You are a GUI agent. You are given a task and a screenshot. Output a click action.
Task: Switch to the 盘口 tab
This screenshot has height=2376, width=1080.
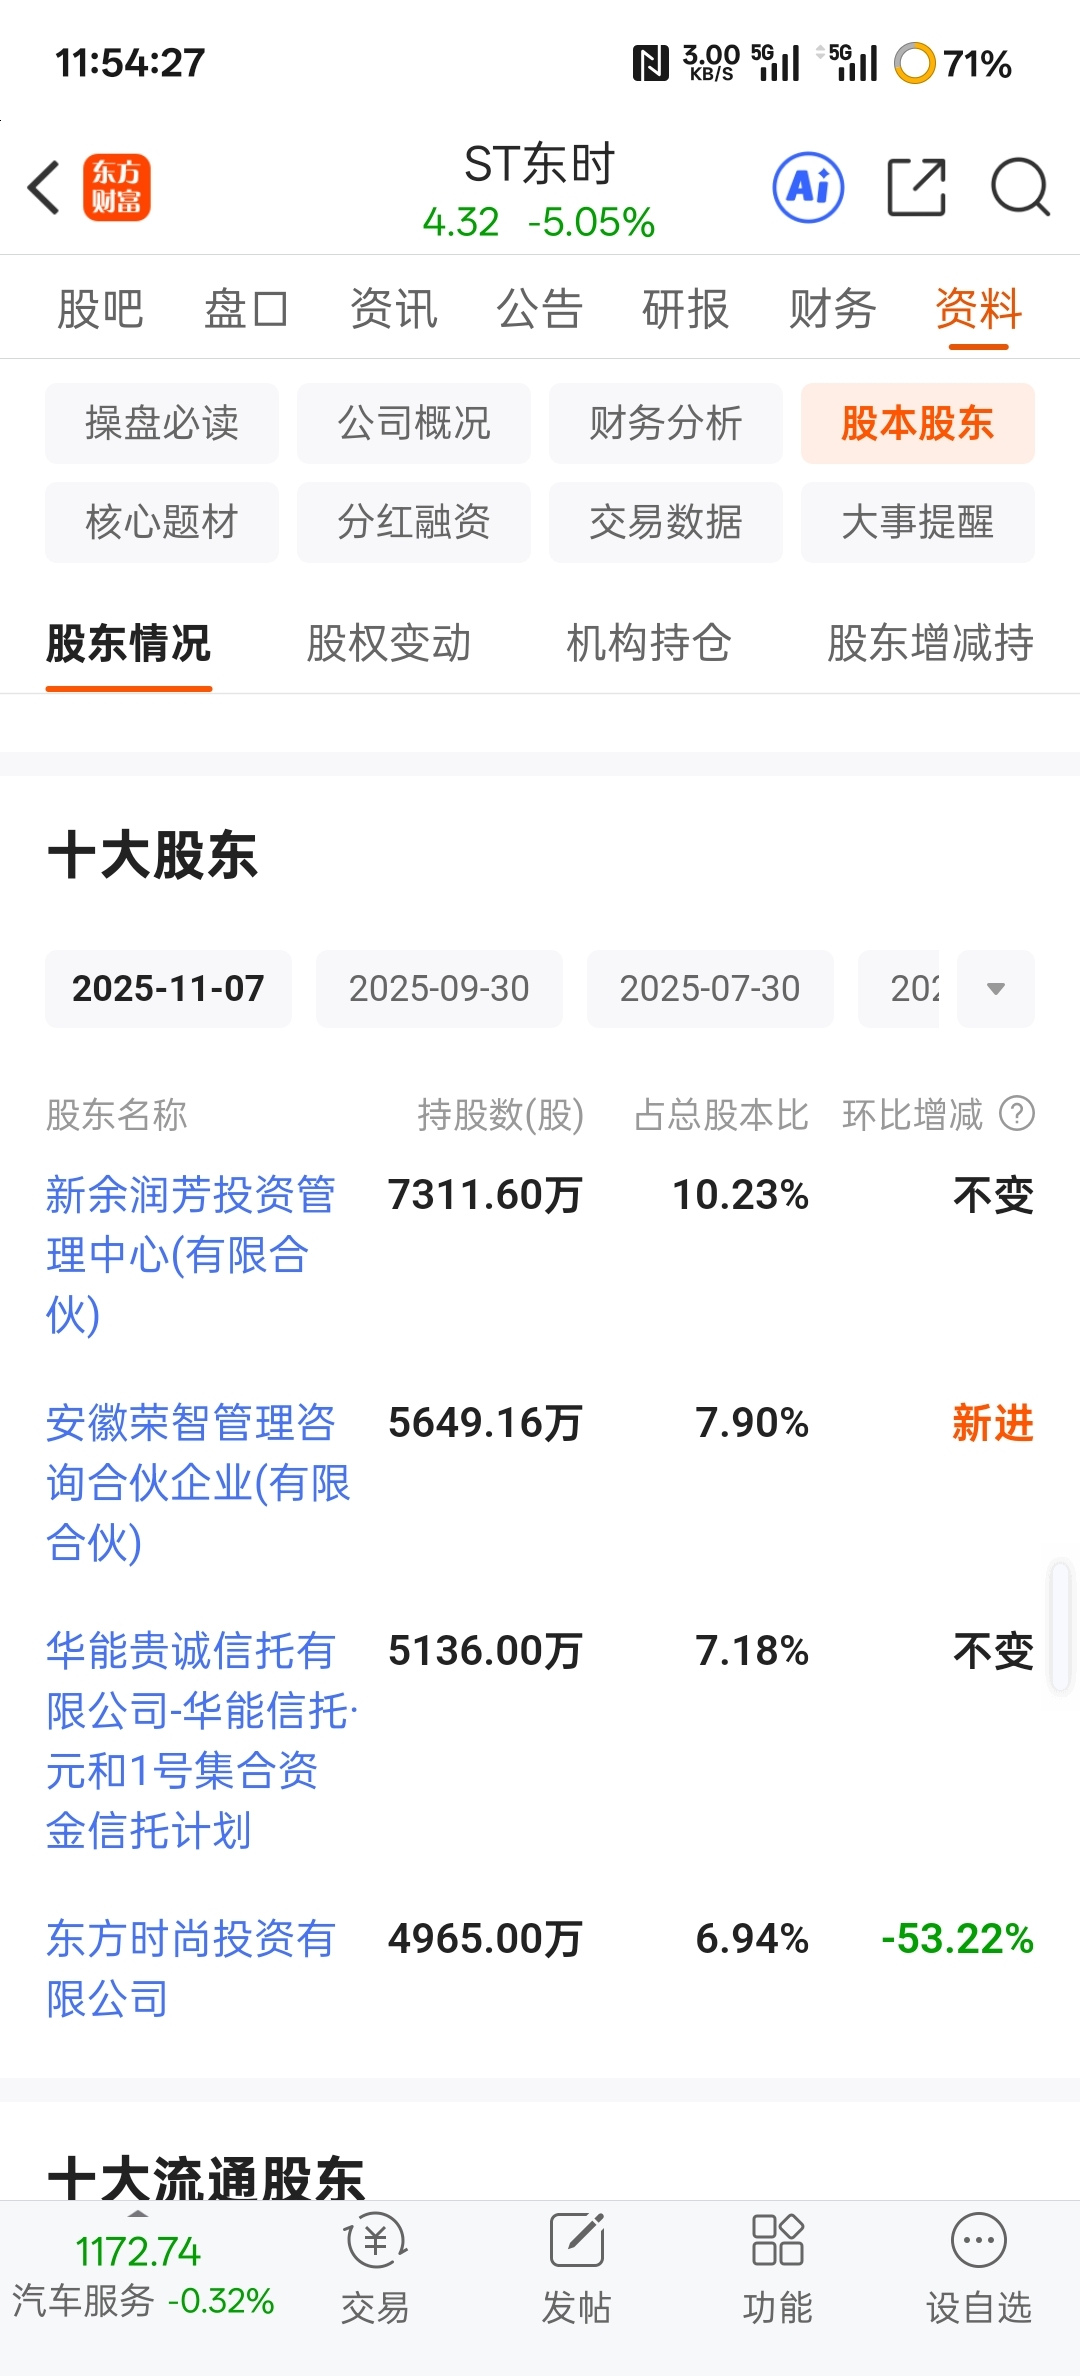tap(246, 308)
